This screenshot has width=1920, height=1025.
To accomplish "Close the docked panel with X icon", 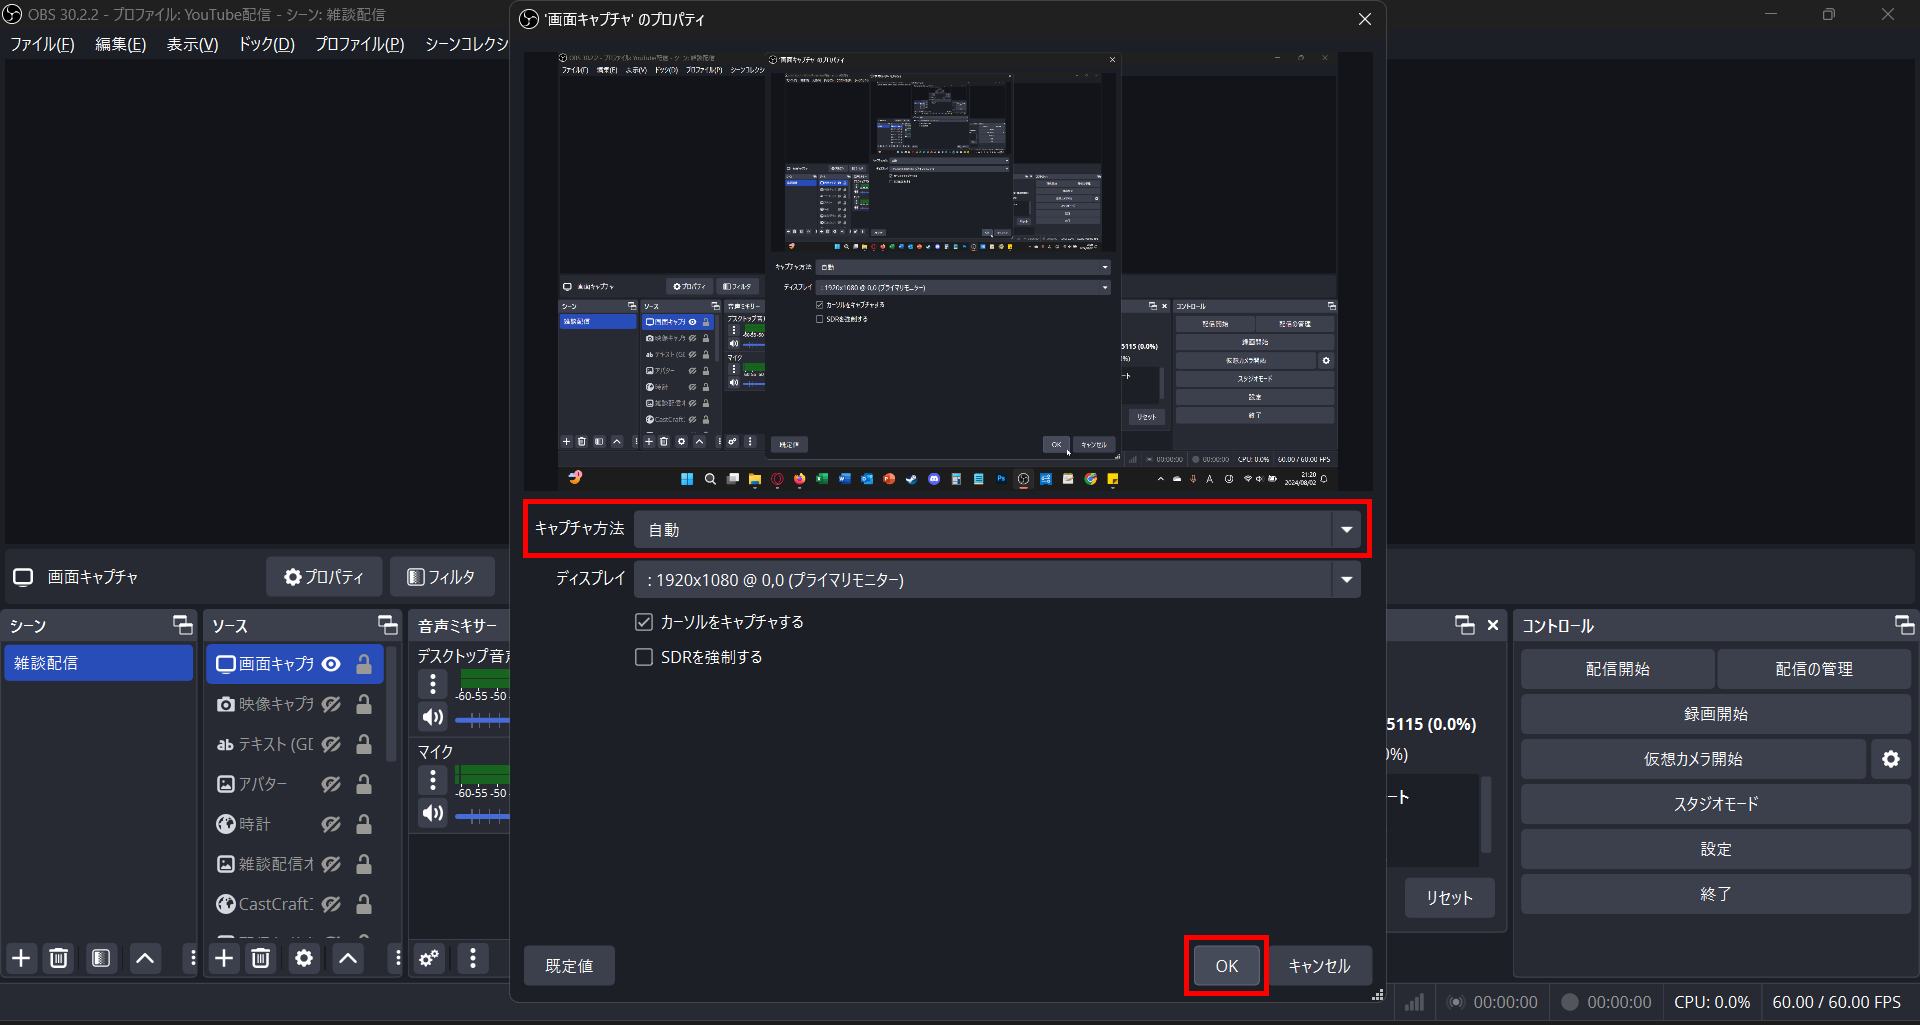I will 1493,625.
